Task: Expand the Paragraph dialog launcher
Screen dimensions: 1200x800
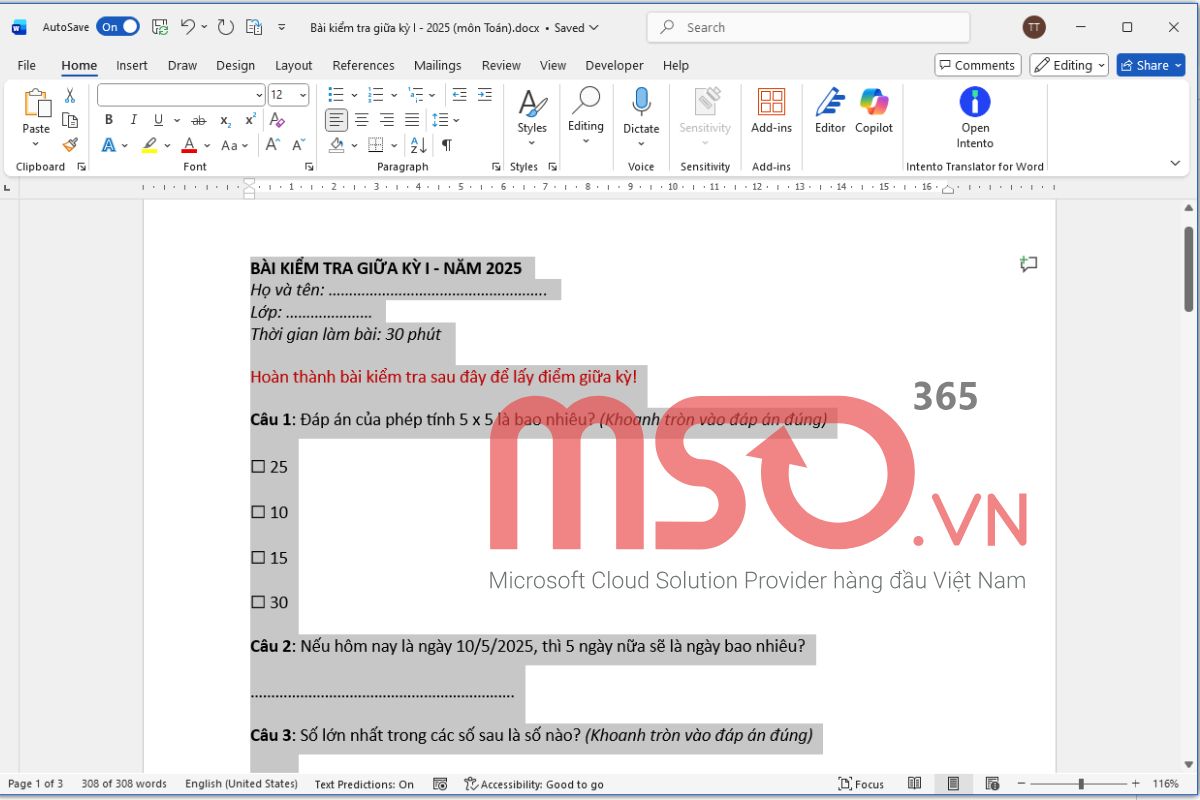Action: tap(496, 167)
